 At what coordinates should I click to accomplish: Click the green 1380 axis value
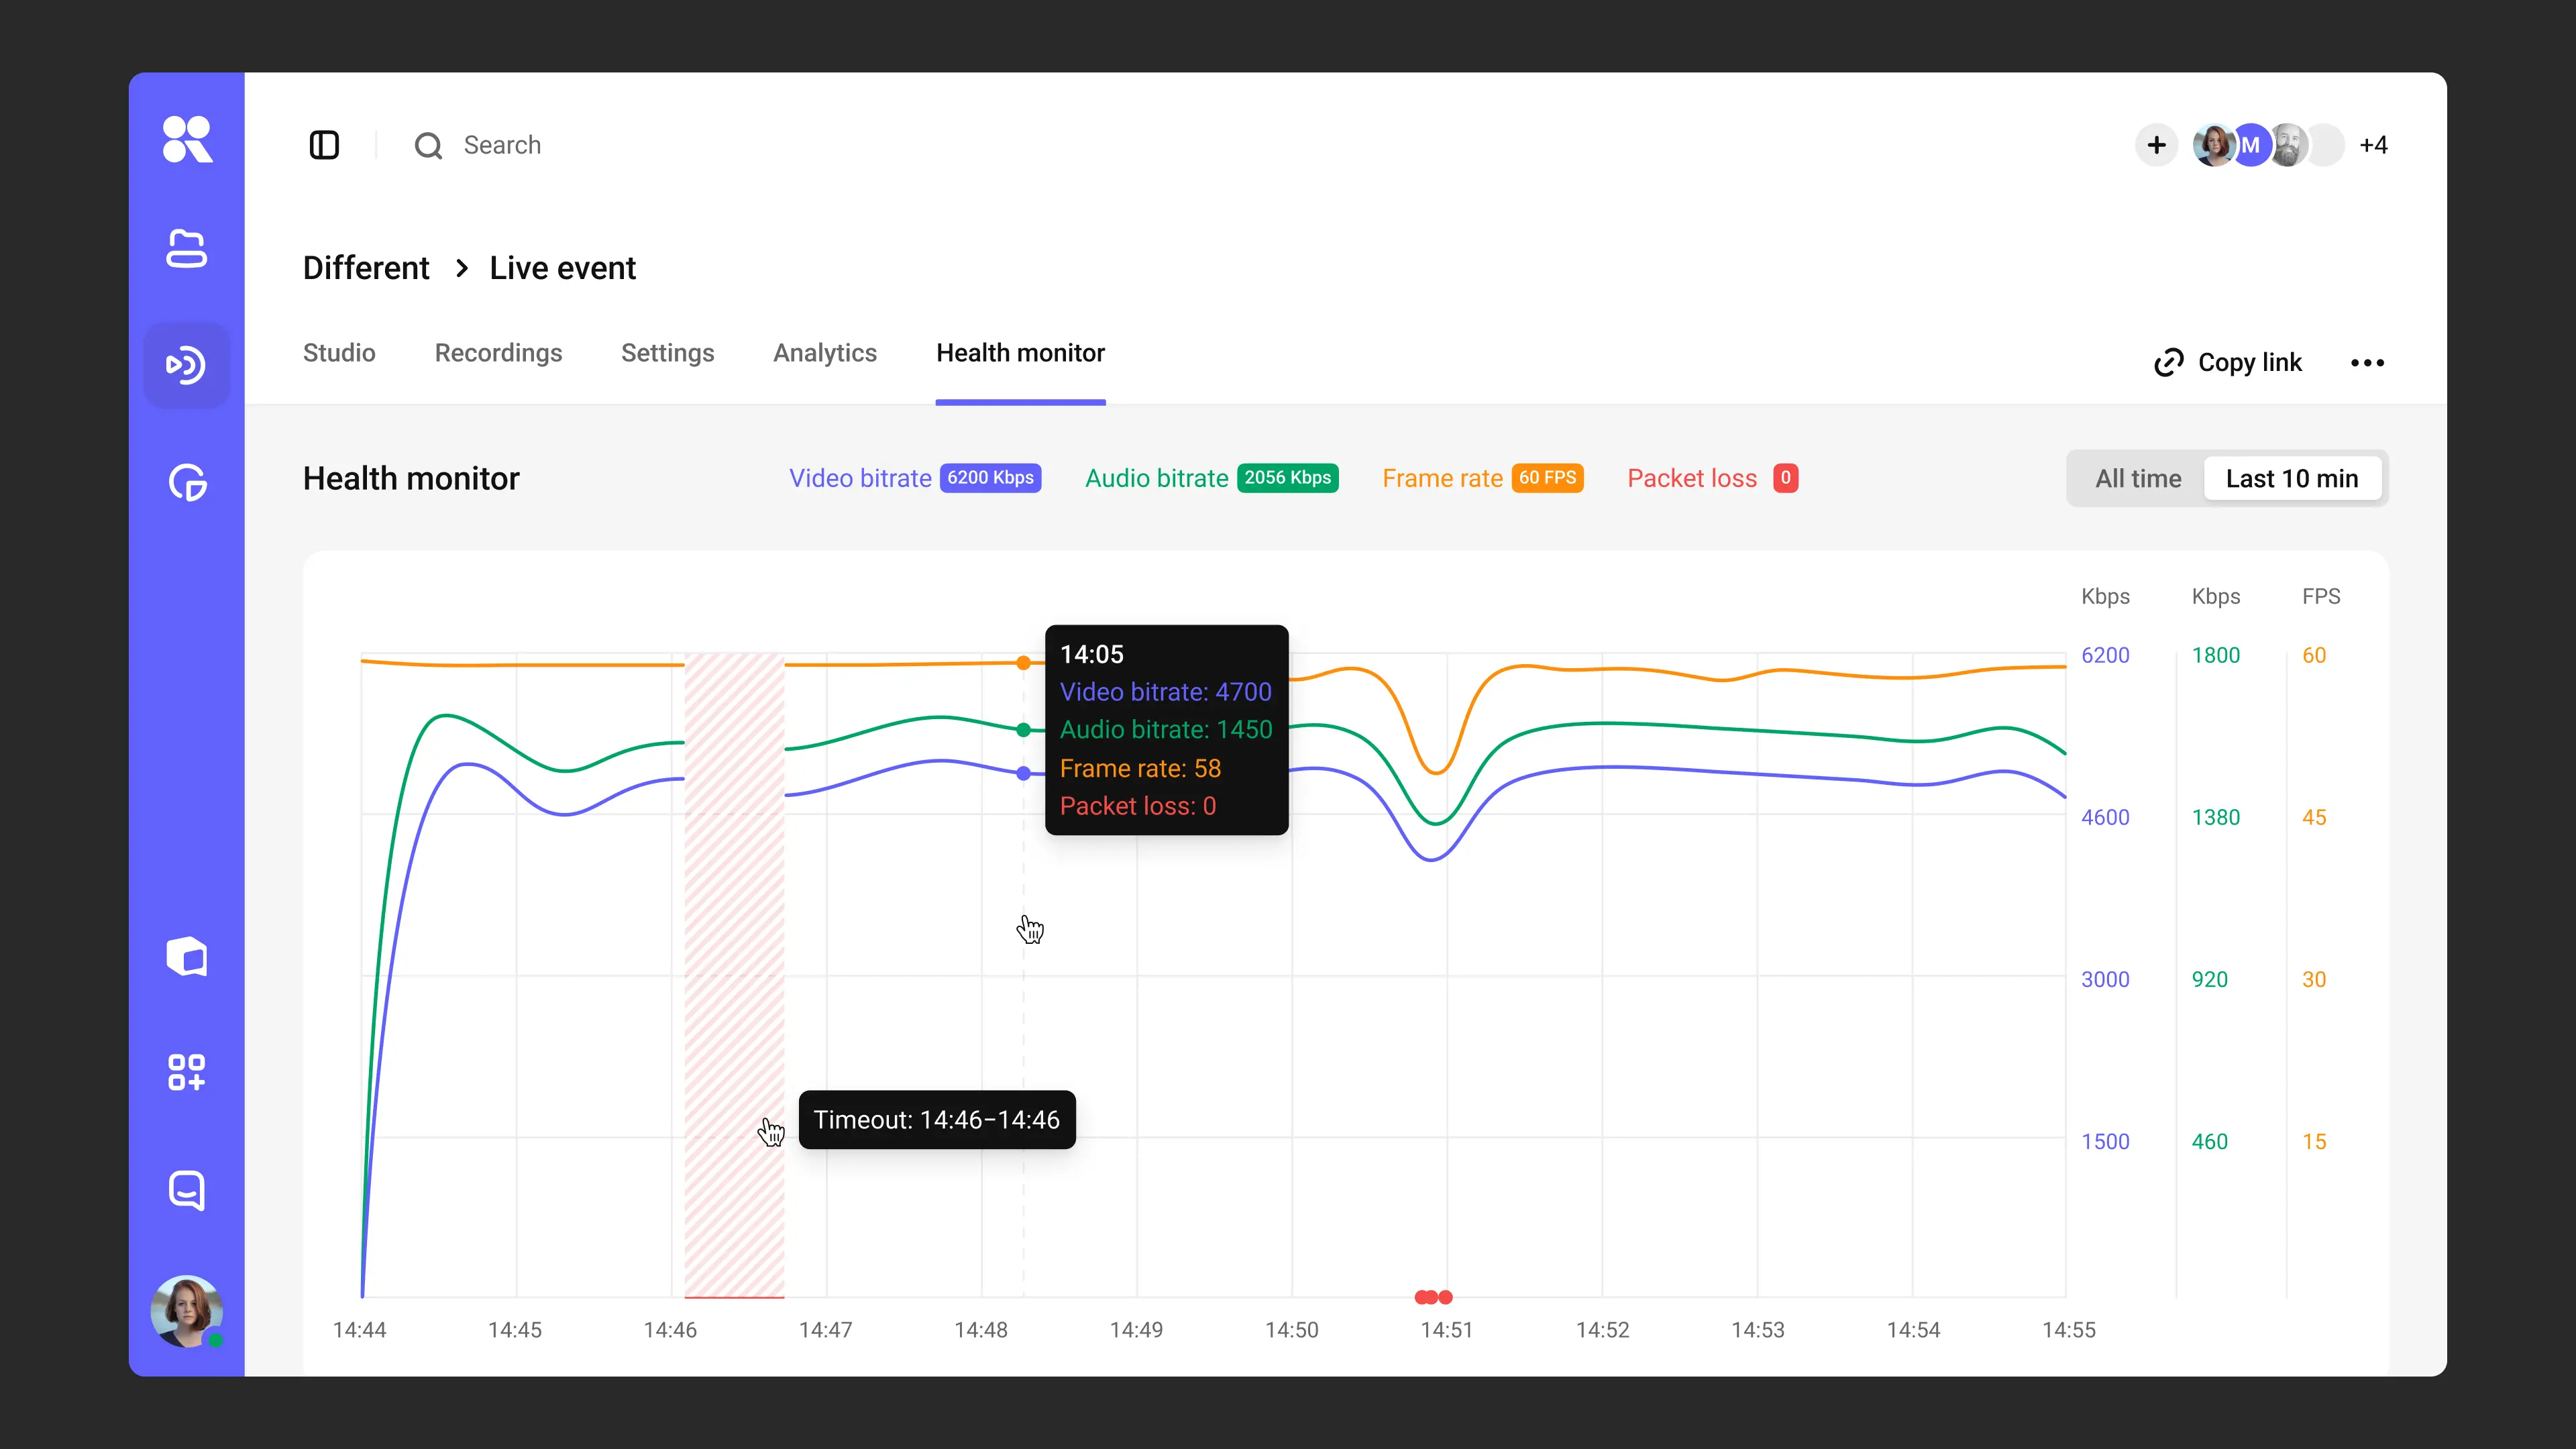(x=2216, y=817)
